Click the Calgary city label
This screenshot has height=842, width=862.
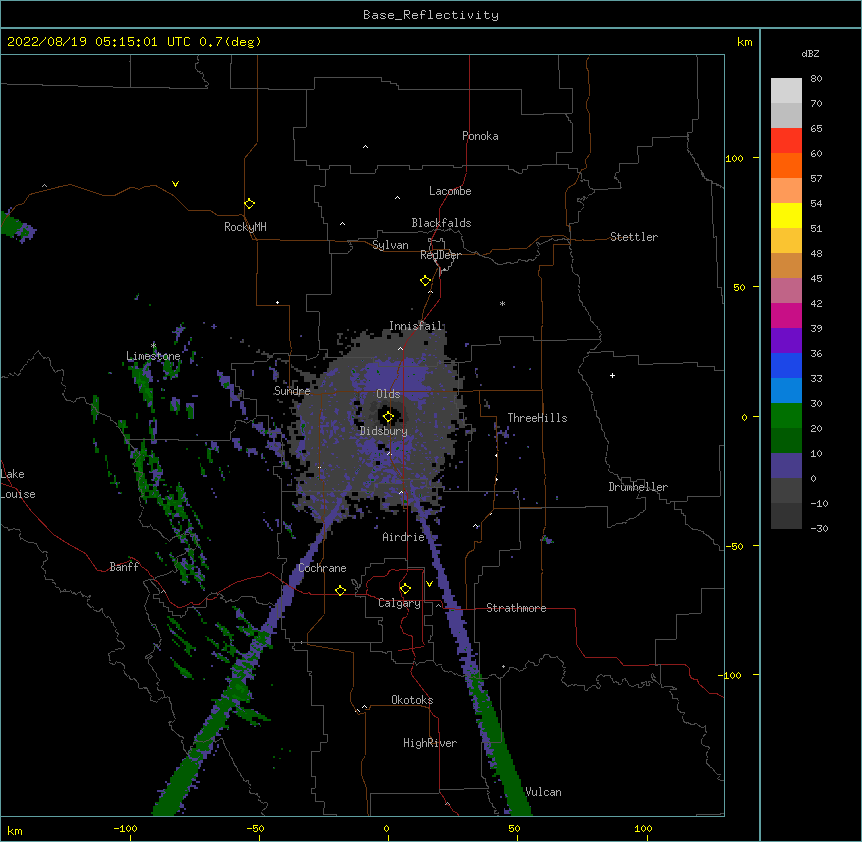(x=399, y=603)
